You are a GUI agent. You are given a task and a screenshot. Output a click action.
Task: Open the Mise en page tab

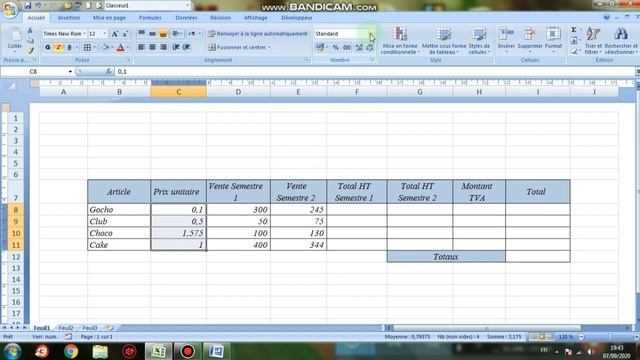pyautogui.click(x=109, y=18)
